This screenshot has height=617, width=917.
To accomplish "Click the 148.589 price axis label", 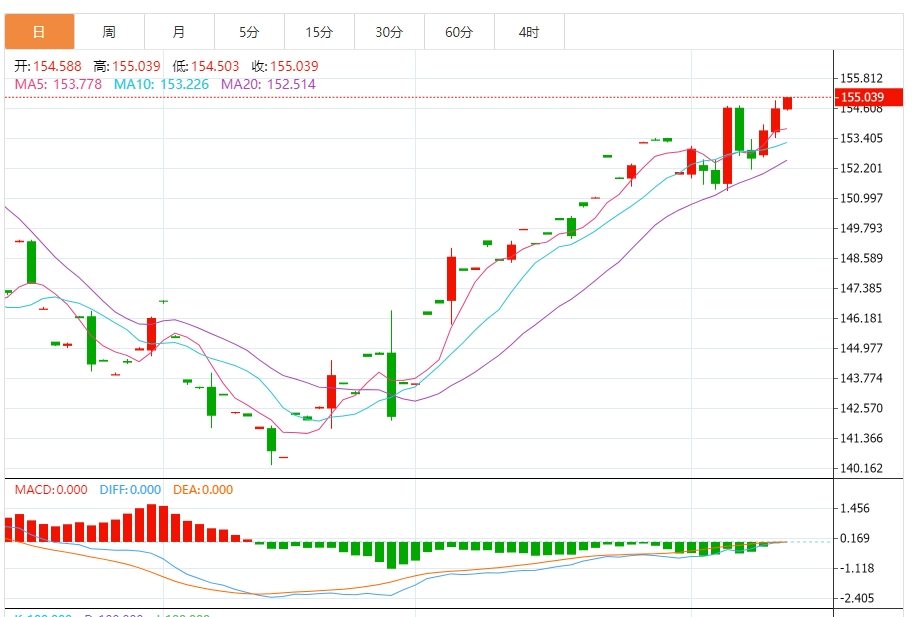I will tap(861, 258).
